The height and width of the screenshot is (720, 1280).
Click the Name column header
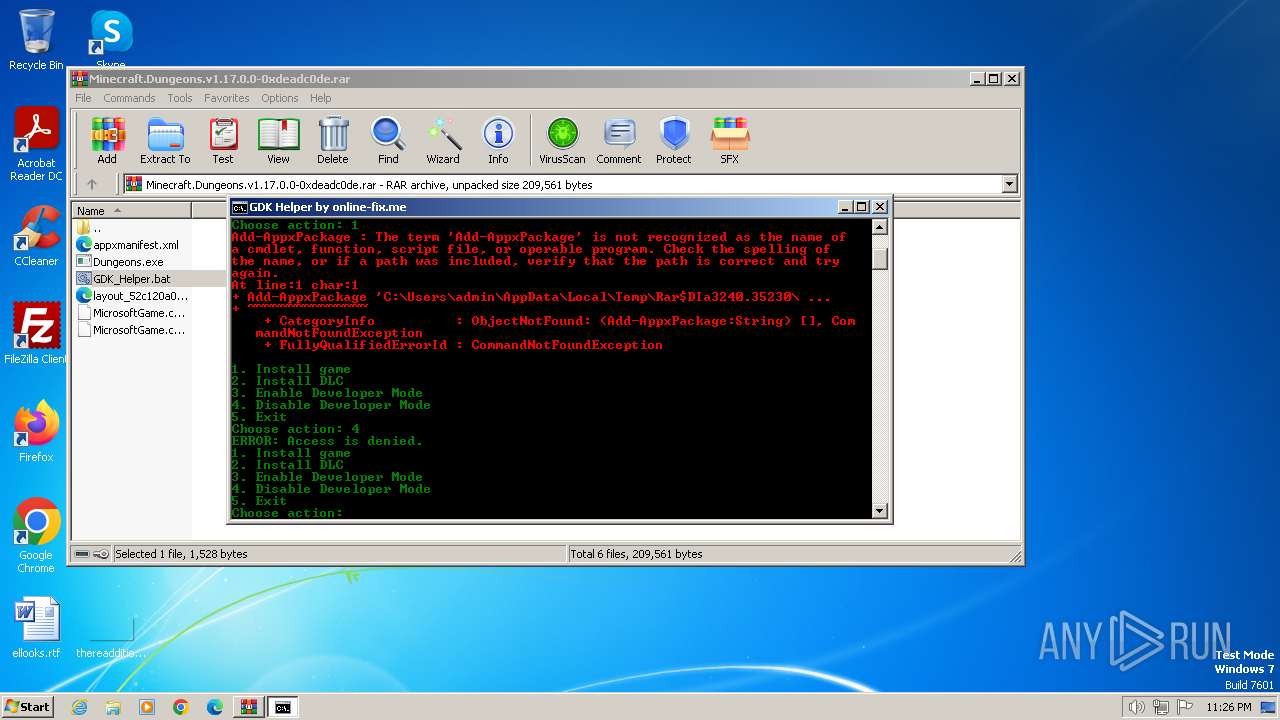pos(131,210)
